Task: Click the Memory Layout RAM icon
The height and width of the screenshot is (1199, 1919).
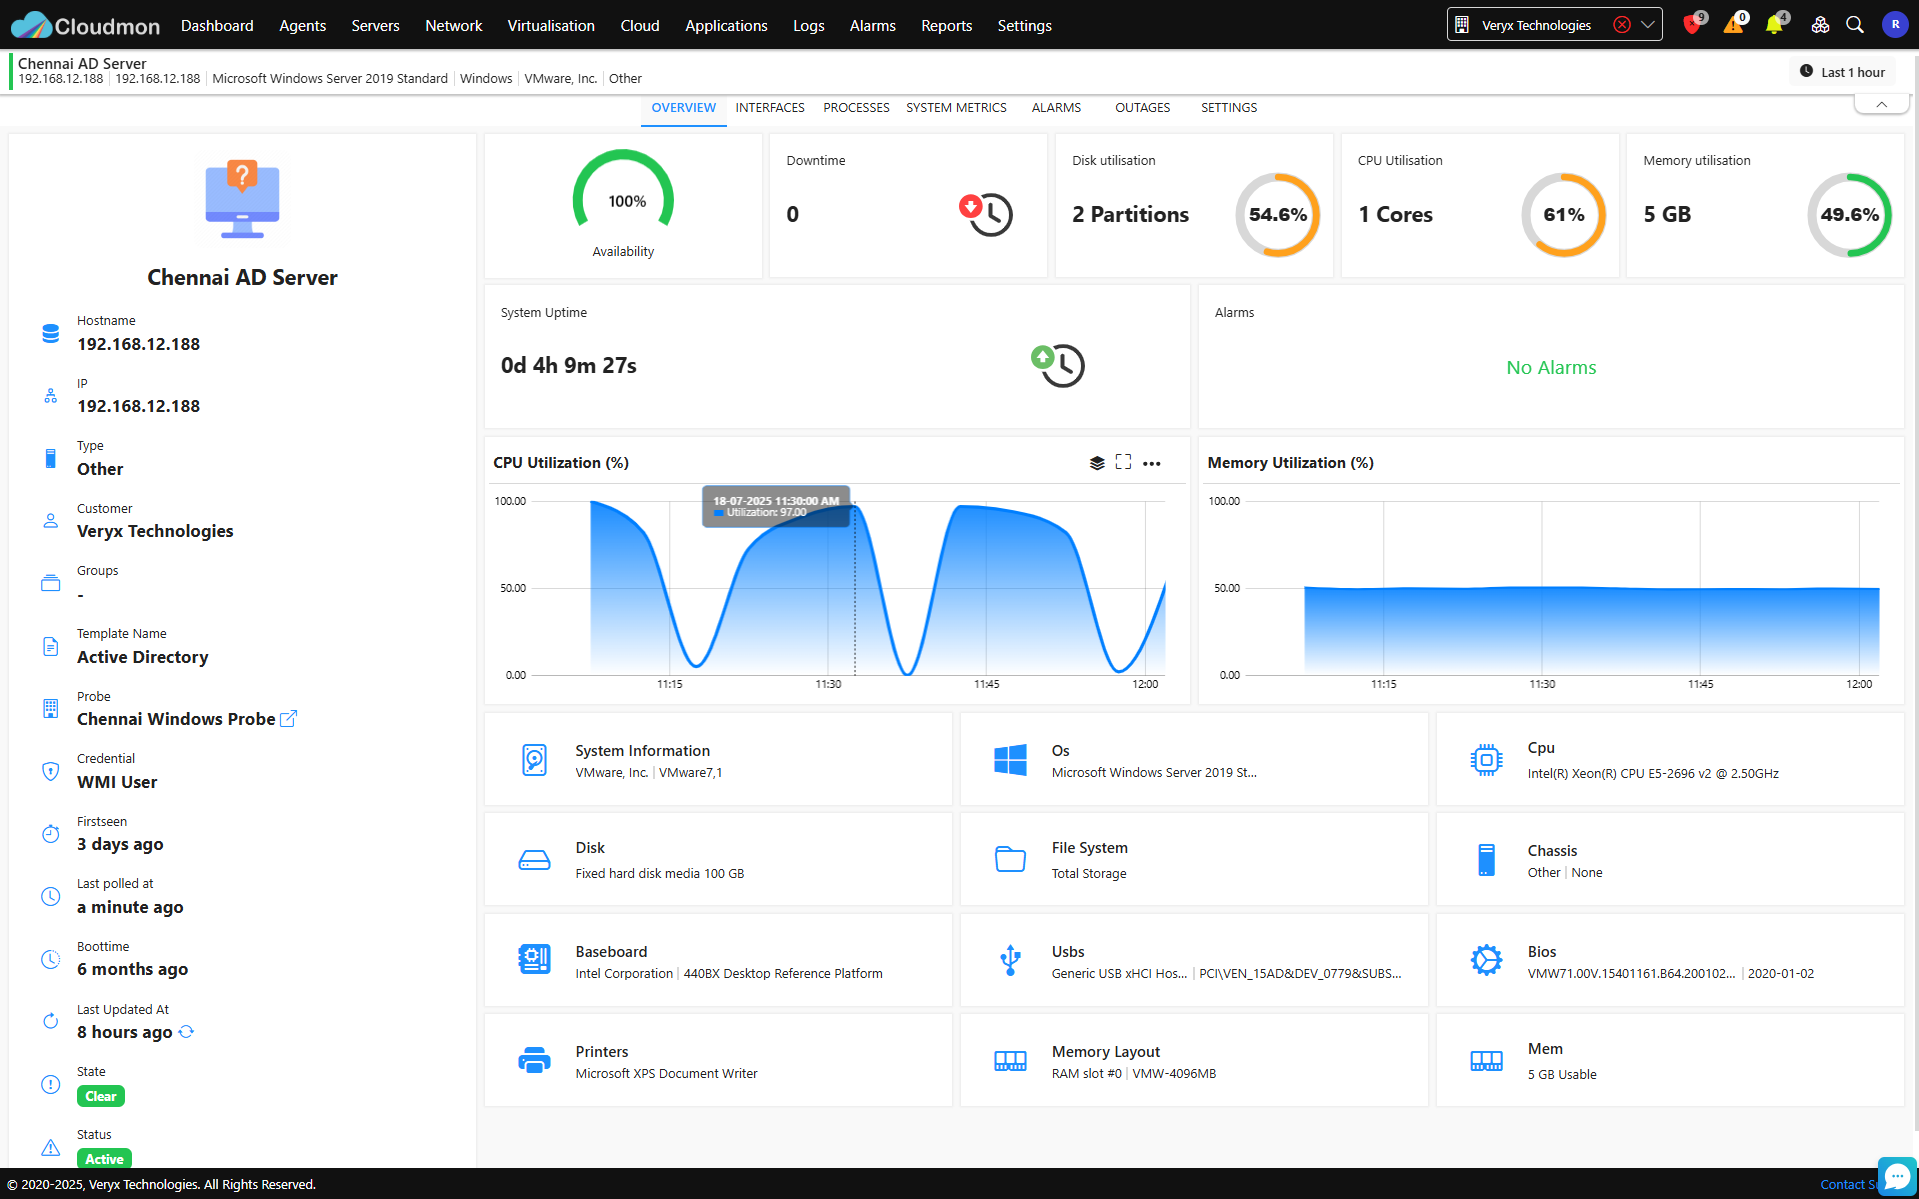Action: (1010, 1061)
